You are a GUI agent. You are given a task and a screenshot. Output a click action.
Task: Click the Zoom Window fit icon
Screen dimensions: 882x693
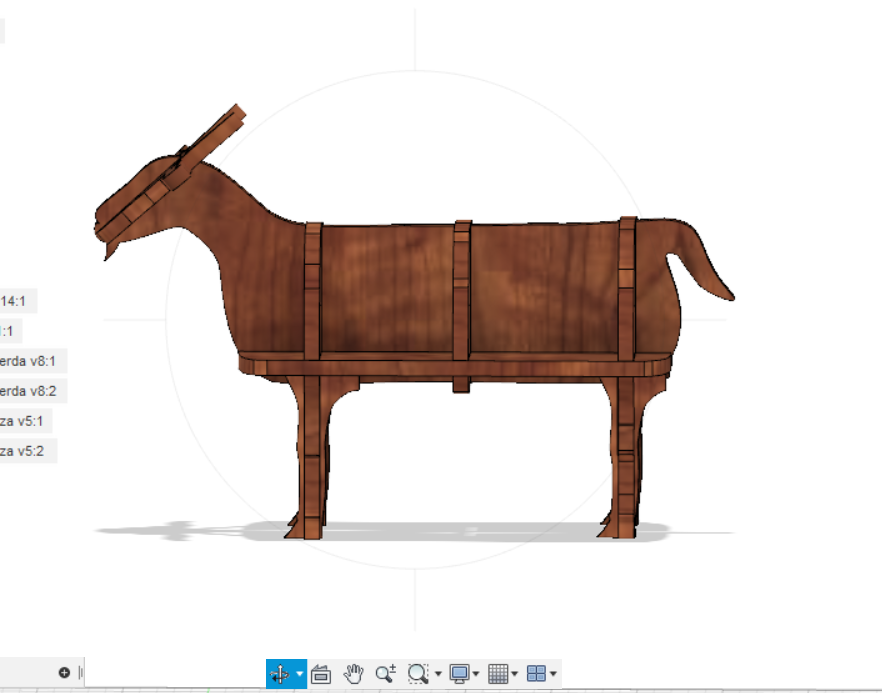click(x=418, y=673)
